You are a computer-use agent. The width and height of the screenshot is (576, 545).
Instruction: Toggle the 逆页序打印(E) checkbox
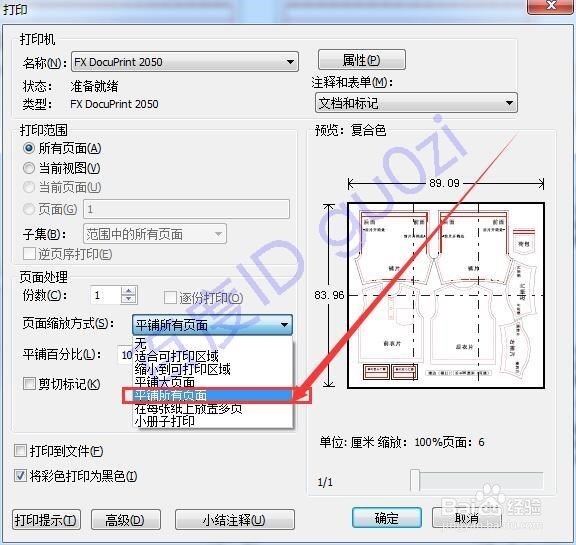click(x=29, y=254)
